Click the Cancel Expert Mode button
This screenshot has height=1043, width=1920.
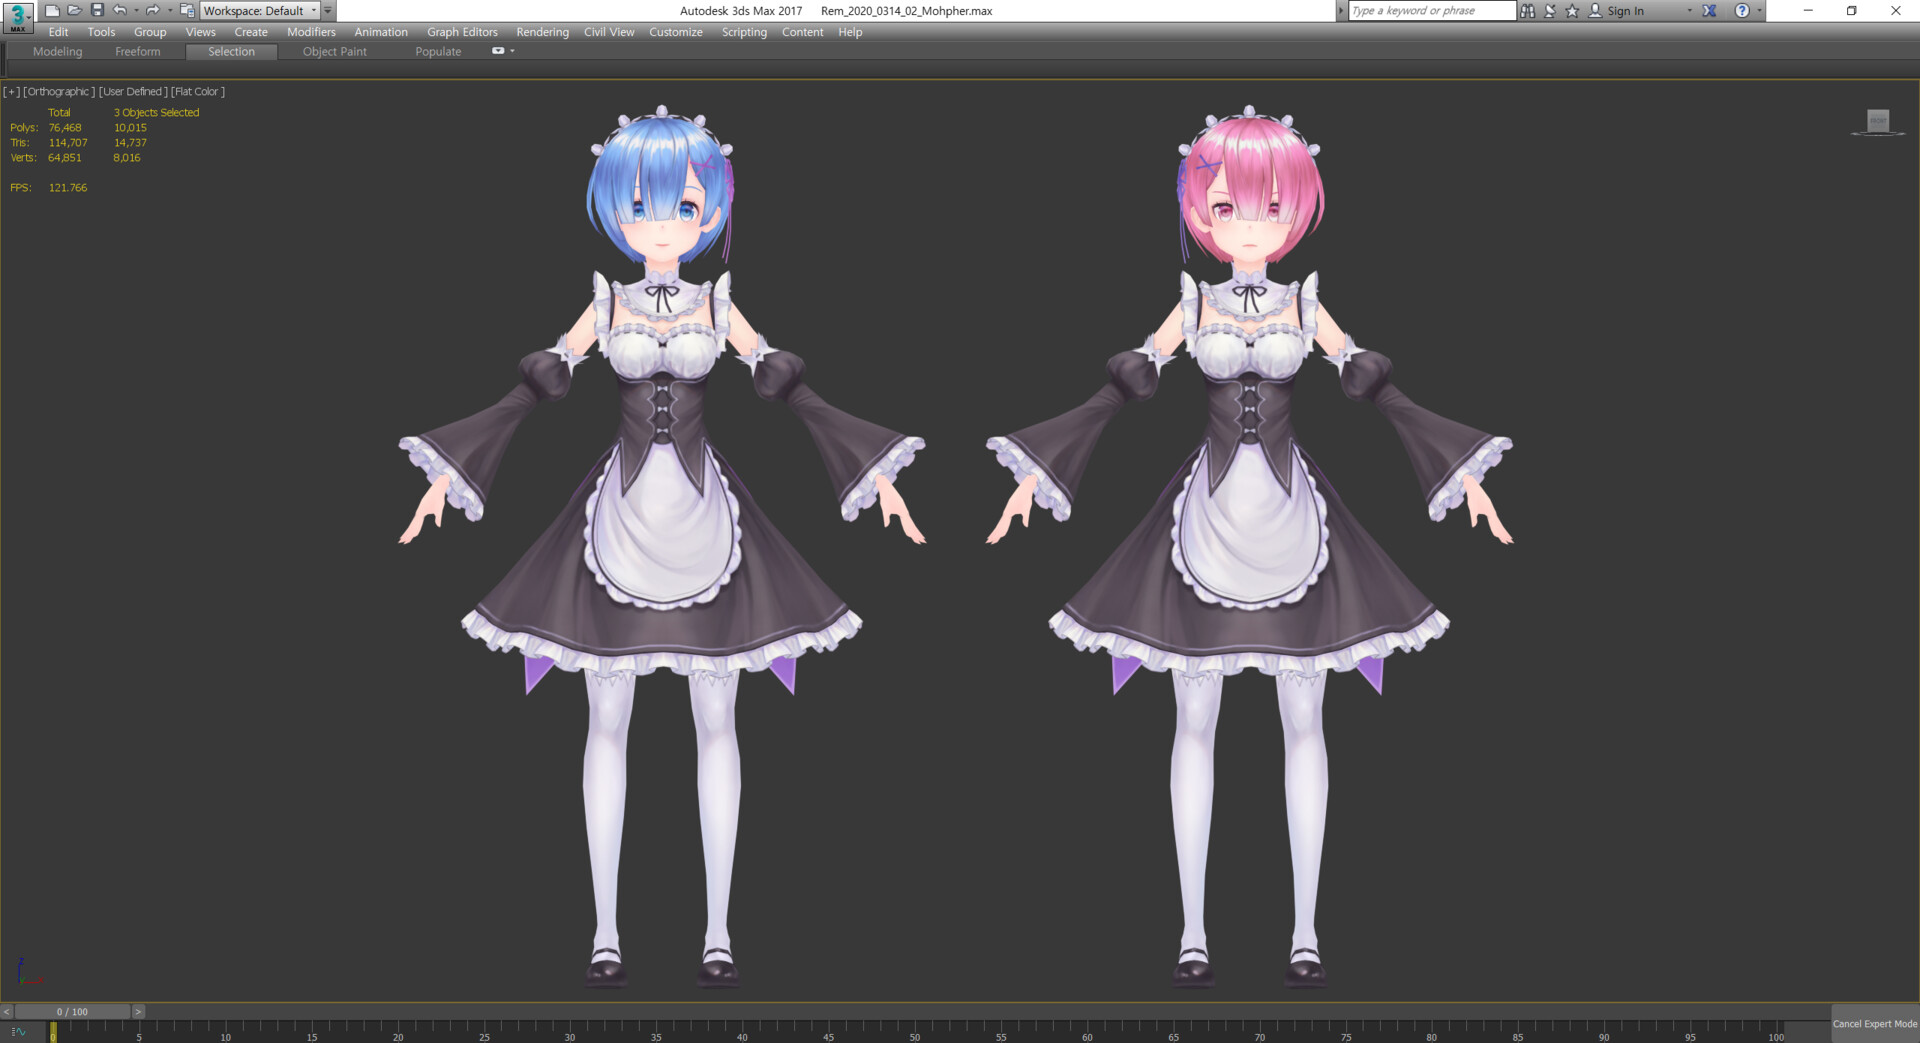(x=1875, y=1024)
